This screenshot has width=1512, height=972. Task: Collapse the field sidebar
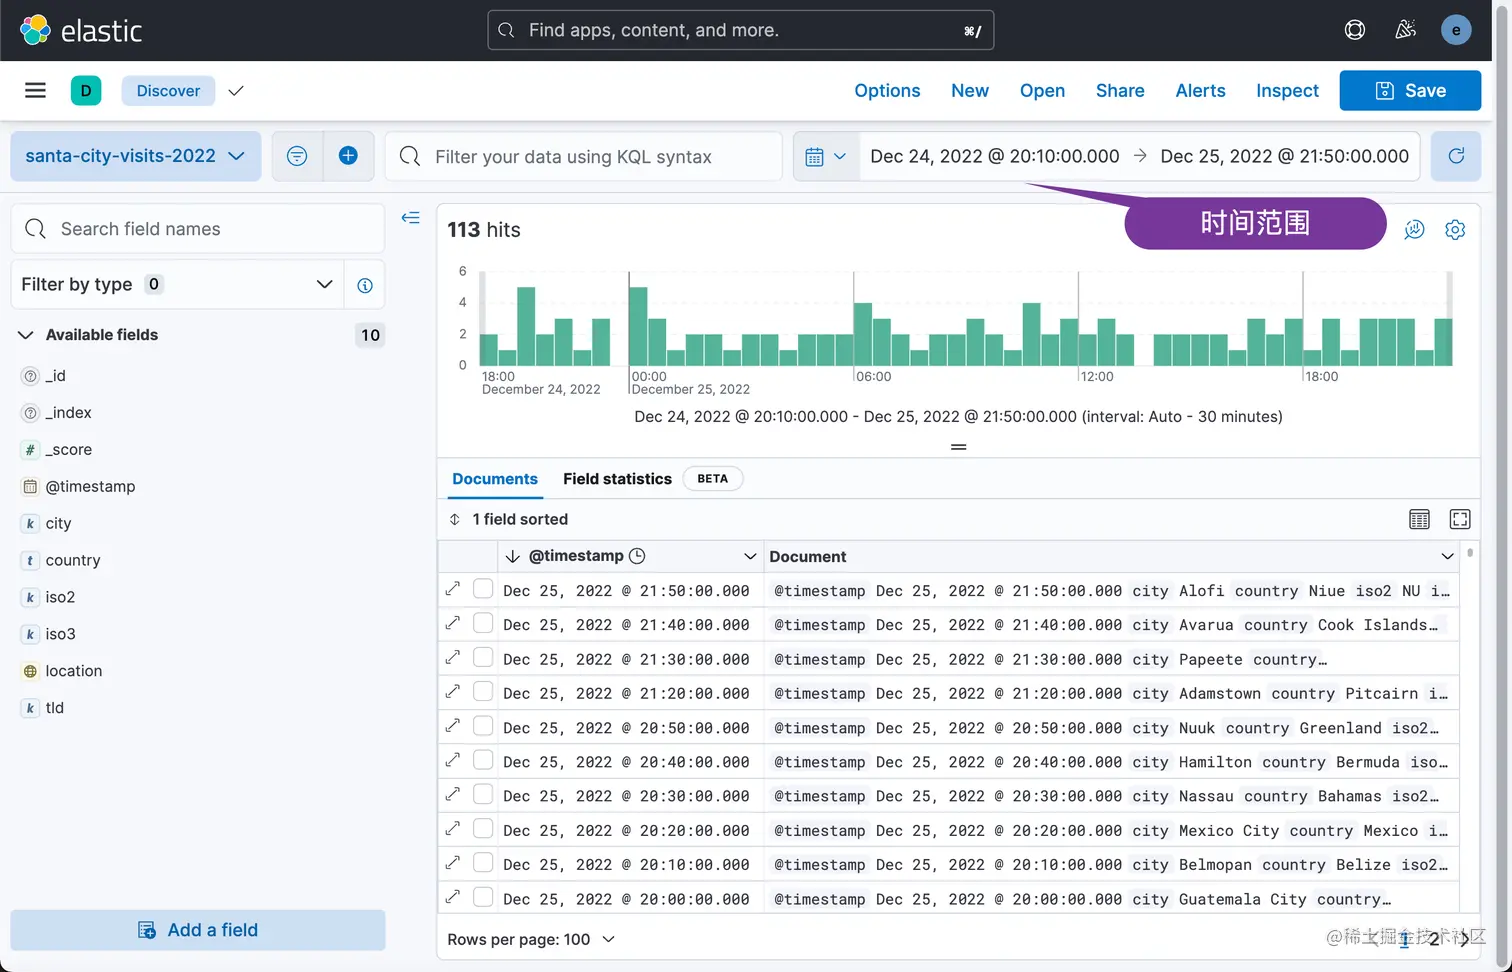[410, 218]
